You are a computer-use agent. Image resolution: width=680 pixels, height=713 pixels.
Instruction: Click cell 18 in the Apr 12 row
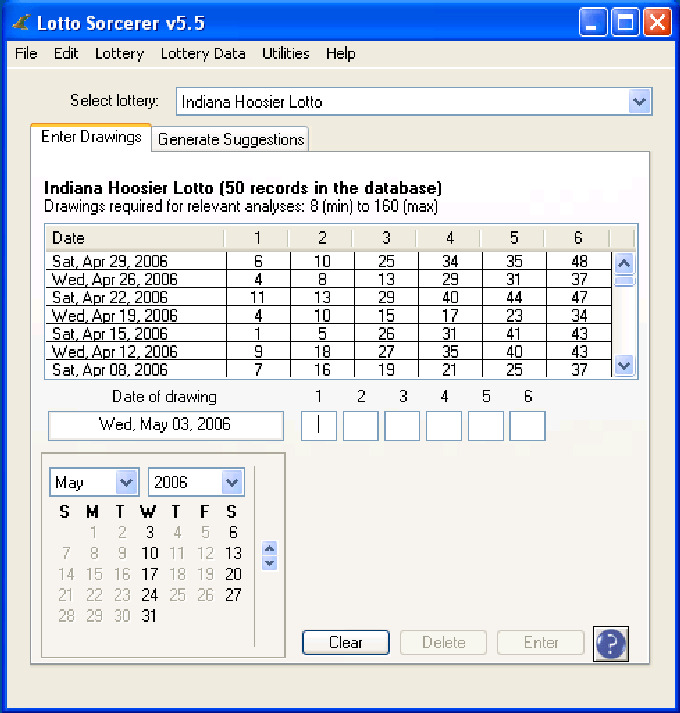click(322, 351)
